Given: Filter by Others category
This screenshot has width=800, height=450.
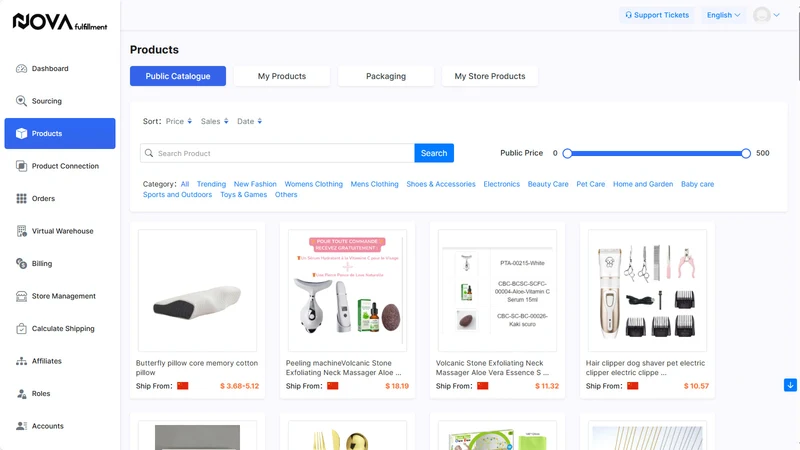Looking at the screenshot, I should [x=286, y=195].
